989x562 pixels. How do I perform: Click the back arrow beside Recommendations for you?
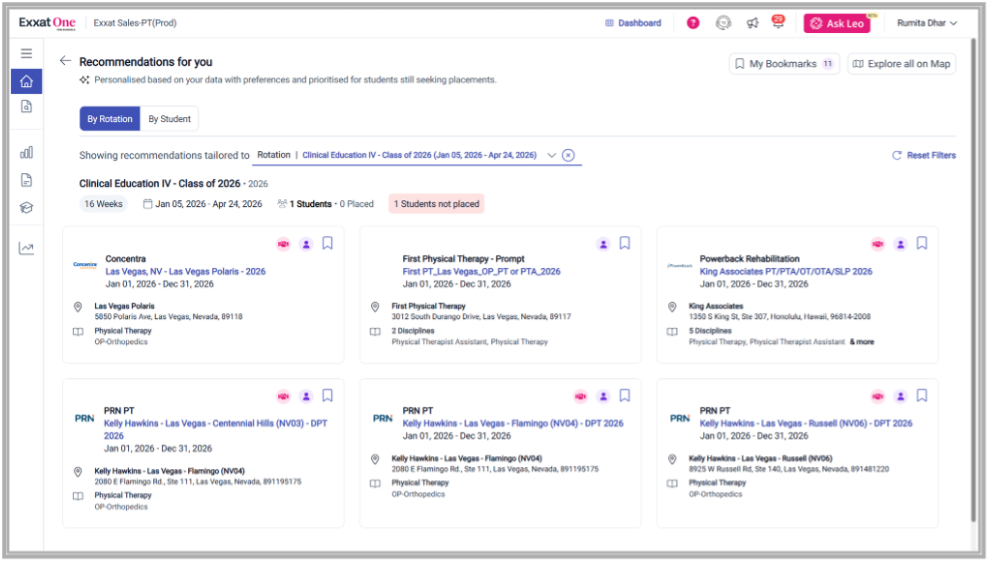click(x=65, y=61)
